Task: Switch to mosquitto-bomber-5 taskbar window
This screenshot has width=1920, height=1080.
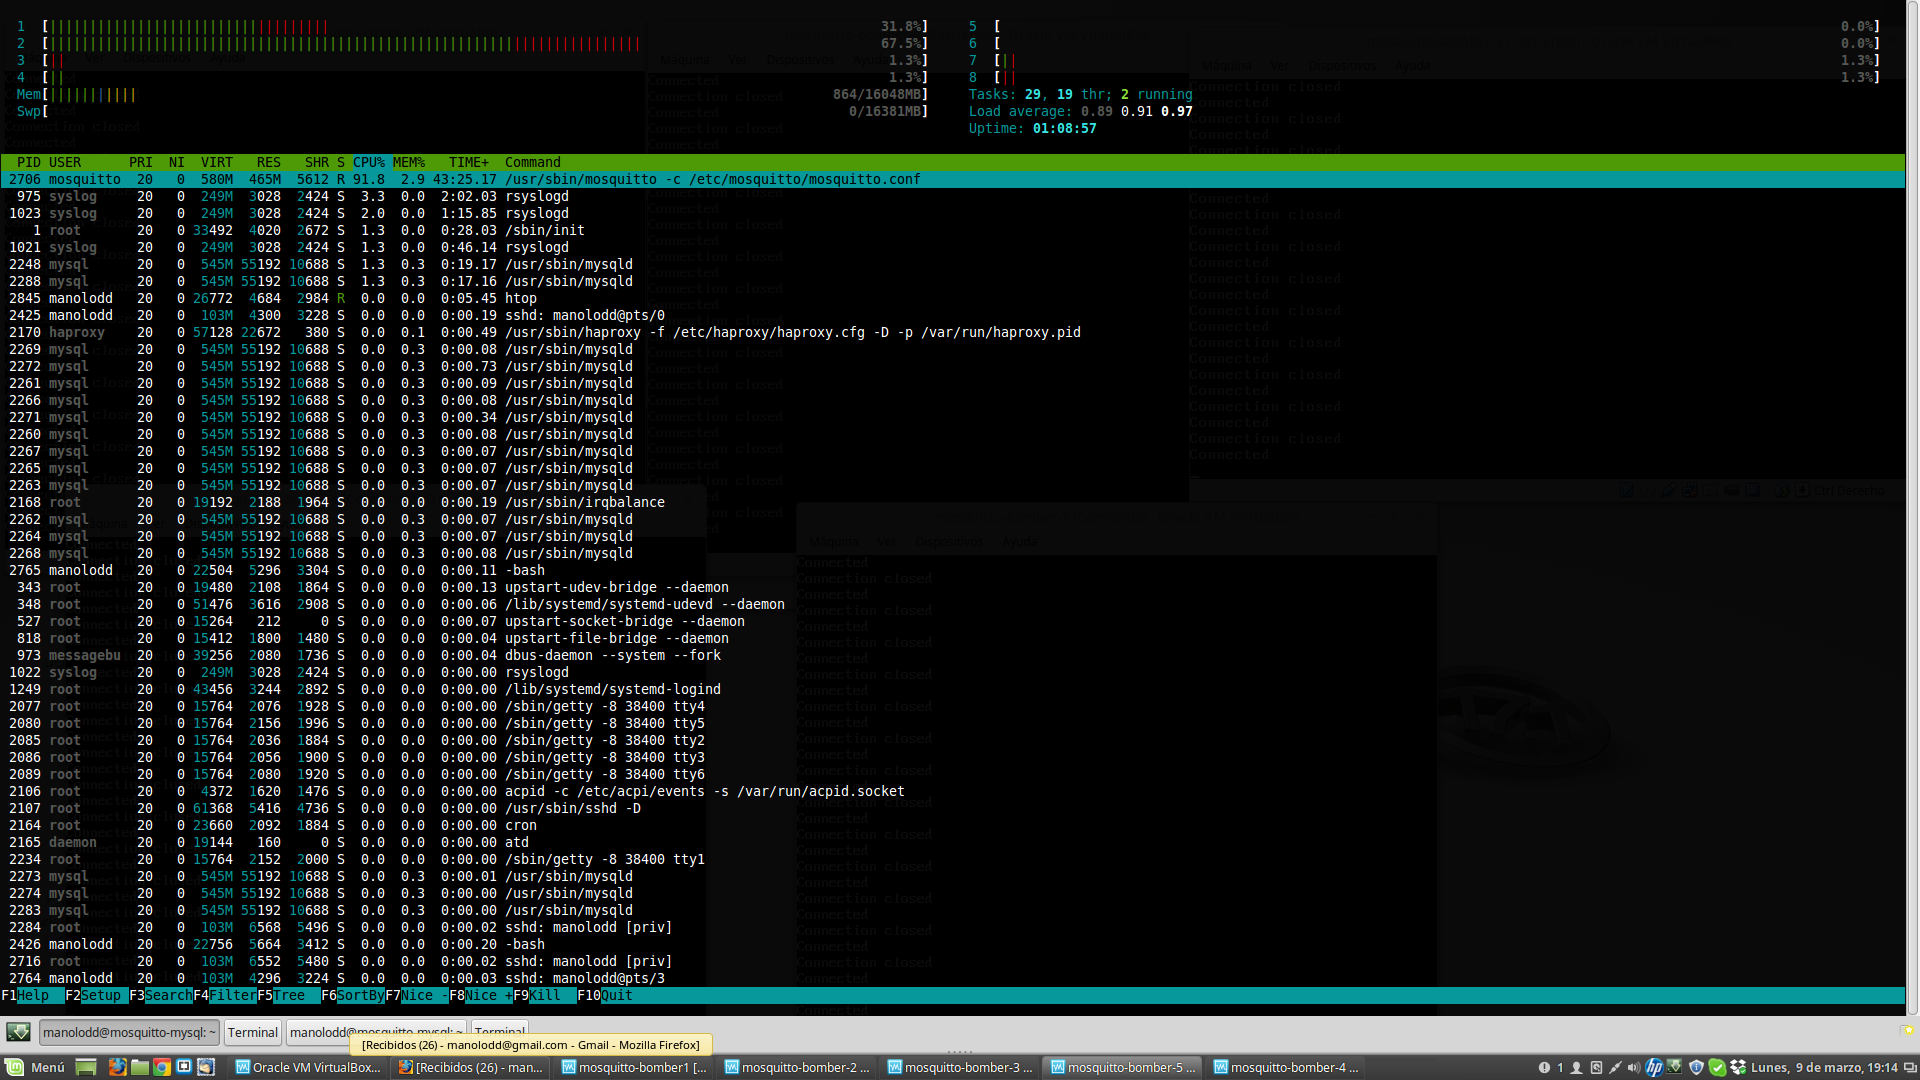Action: click(x=1123, y=1067)
